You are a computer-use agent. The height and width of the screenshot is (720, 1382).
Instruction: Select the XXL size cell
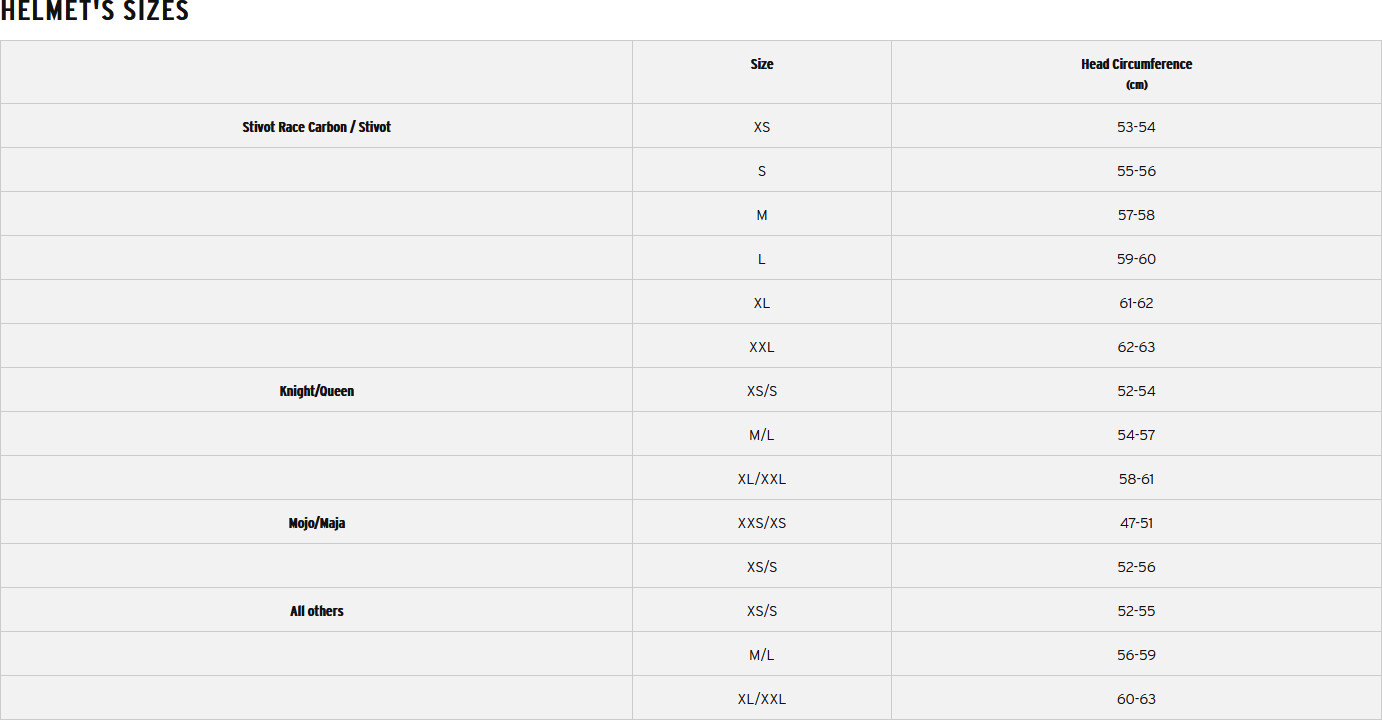(762, 347)
